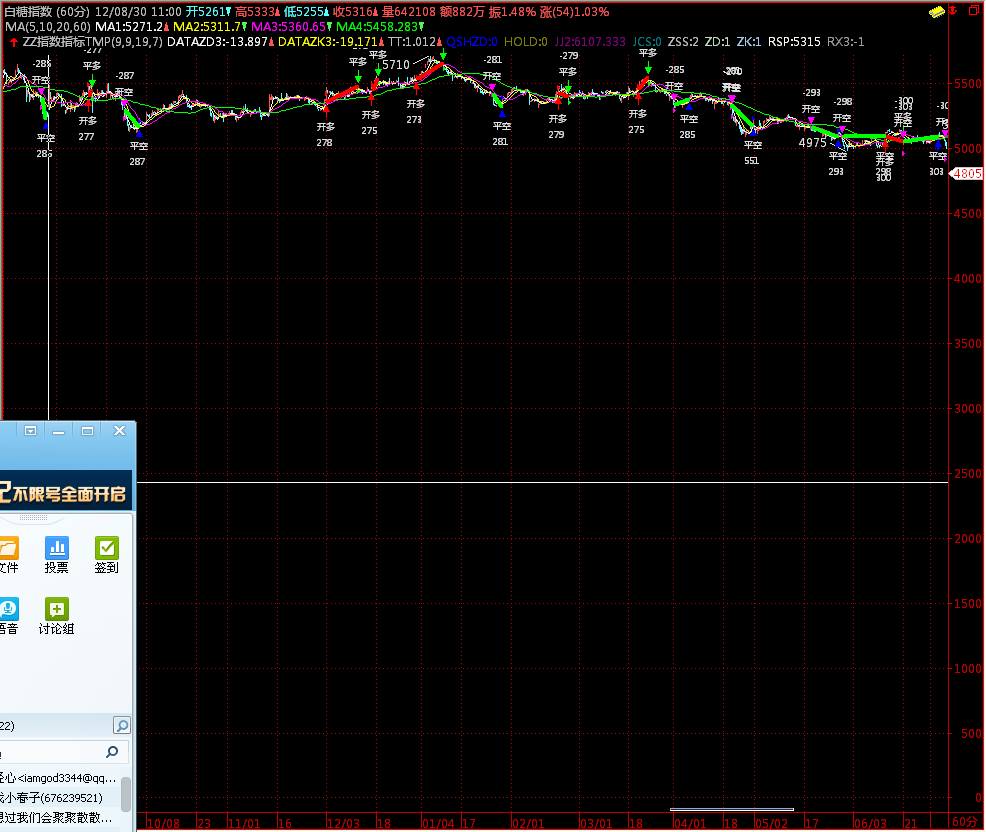Click the member search input field

50,752
